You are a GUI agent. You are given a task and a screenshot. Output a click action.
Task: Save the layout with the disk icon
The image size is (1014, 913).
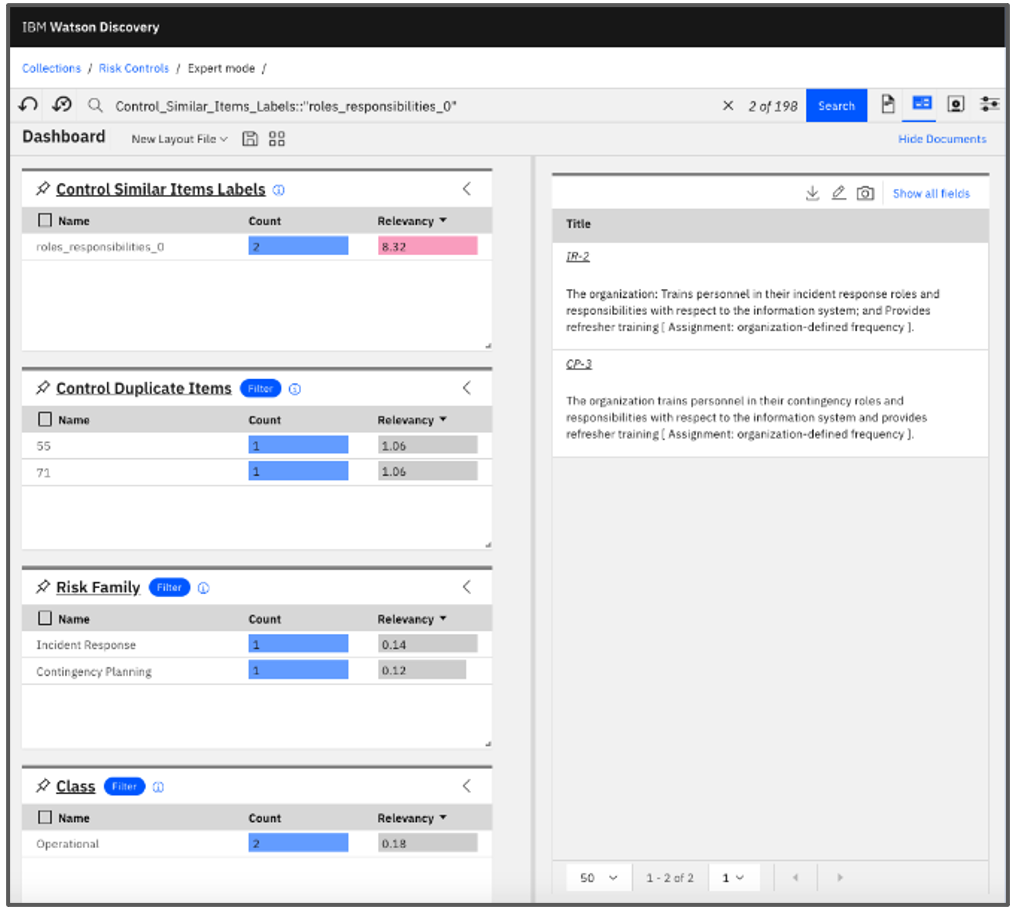pos(250,139)
